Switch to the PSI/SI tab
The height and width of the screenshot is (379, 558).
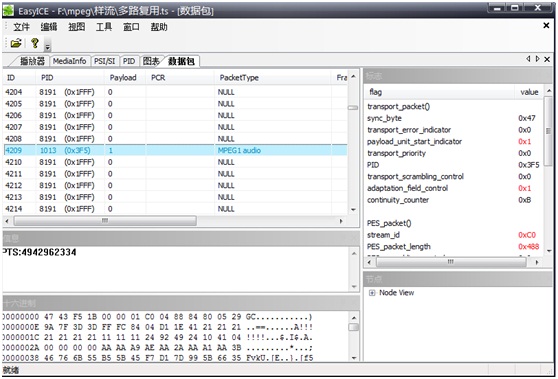click(105, 61)
